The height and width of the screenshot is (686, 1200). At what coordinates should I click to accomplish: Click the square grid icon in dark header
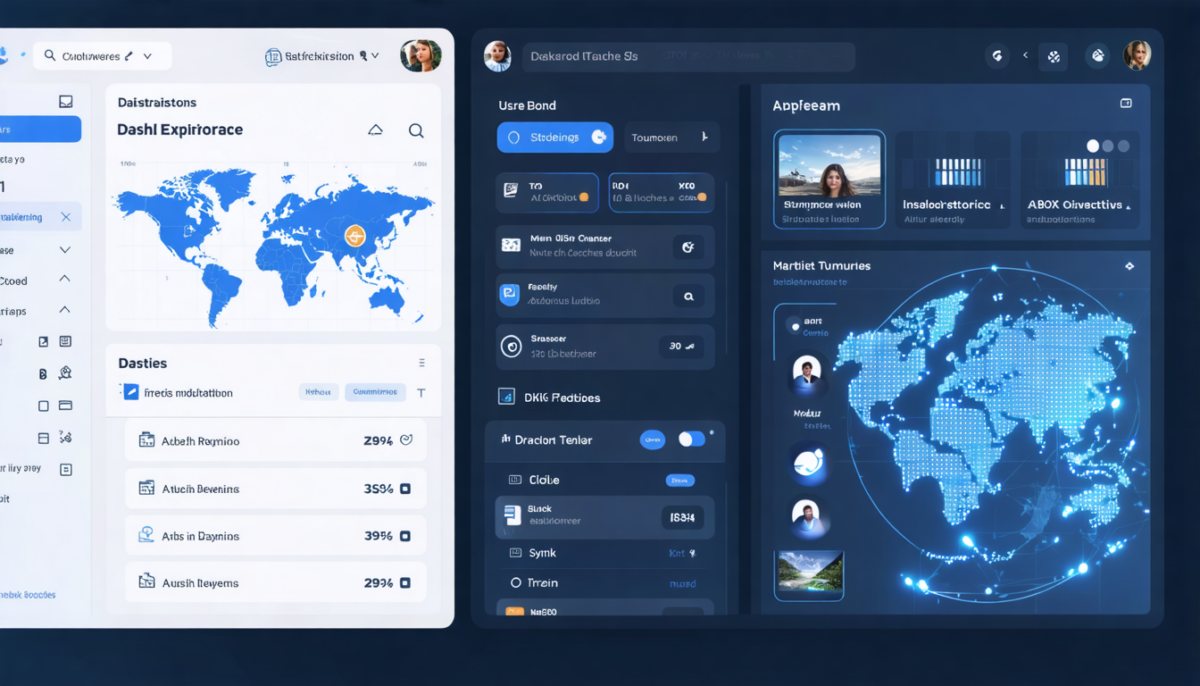[1053, 56]
